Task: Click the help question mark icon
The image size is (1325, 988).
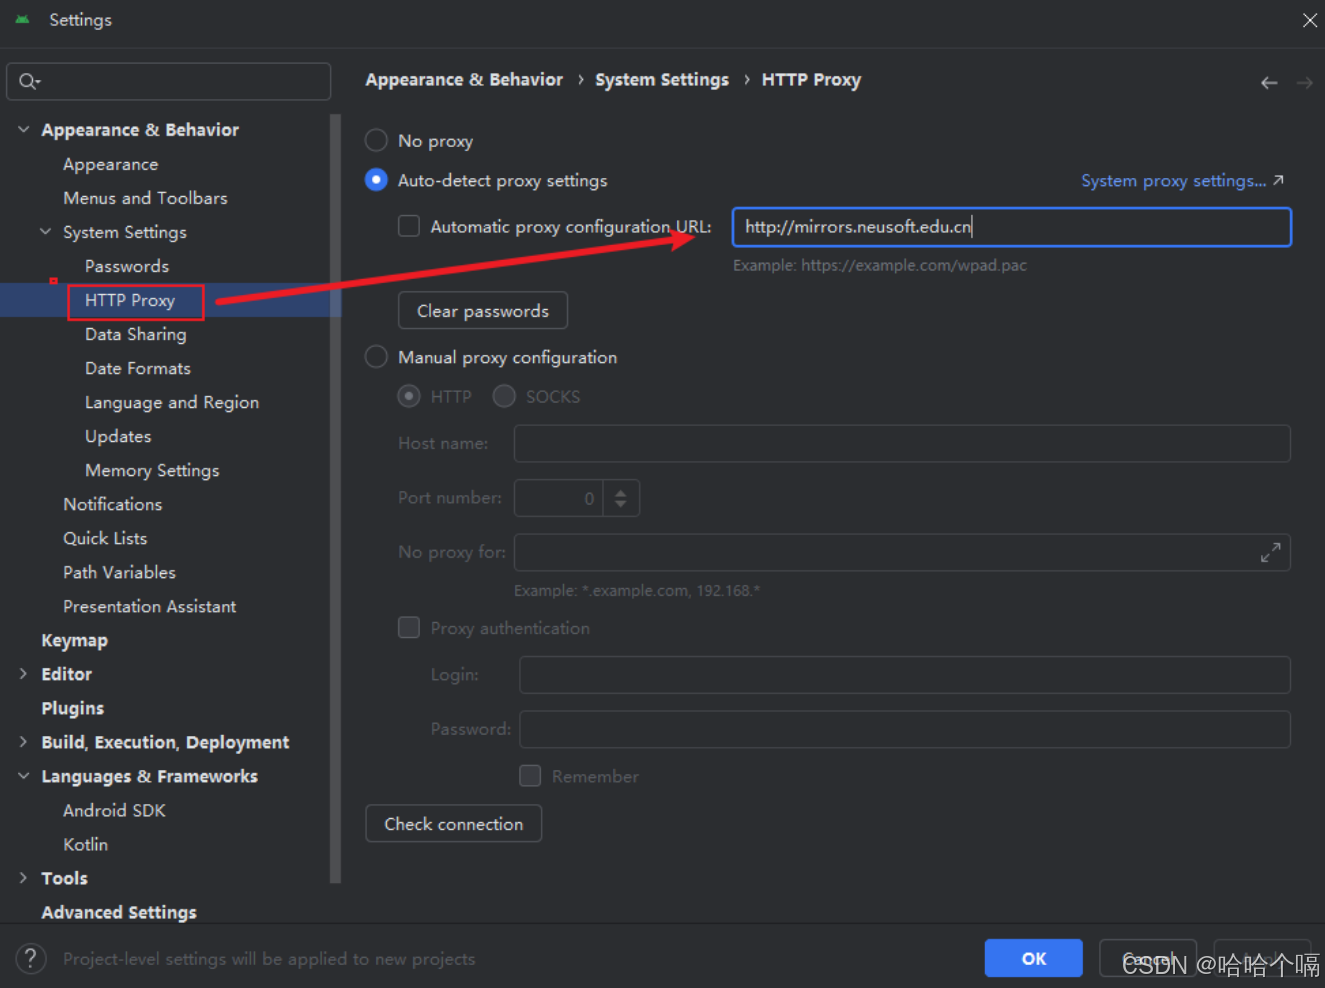Action: point(30,958)
